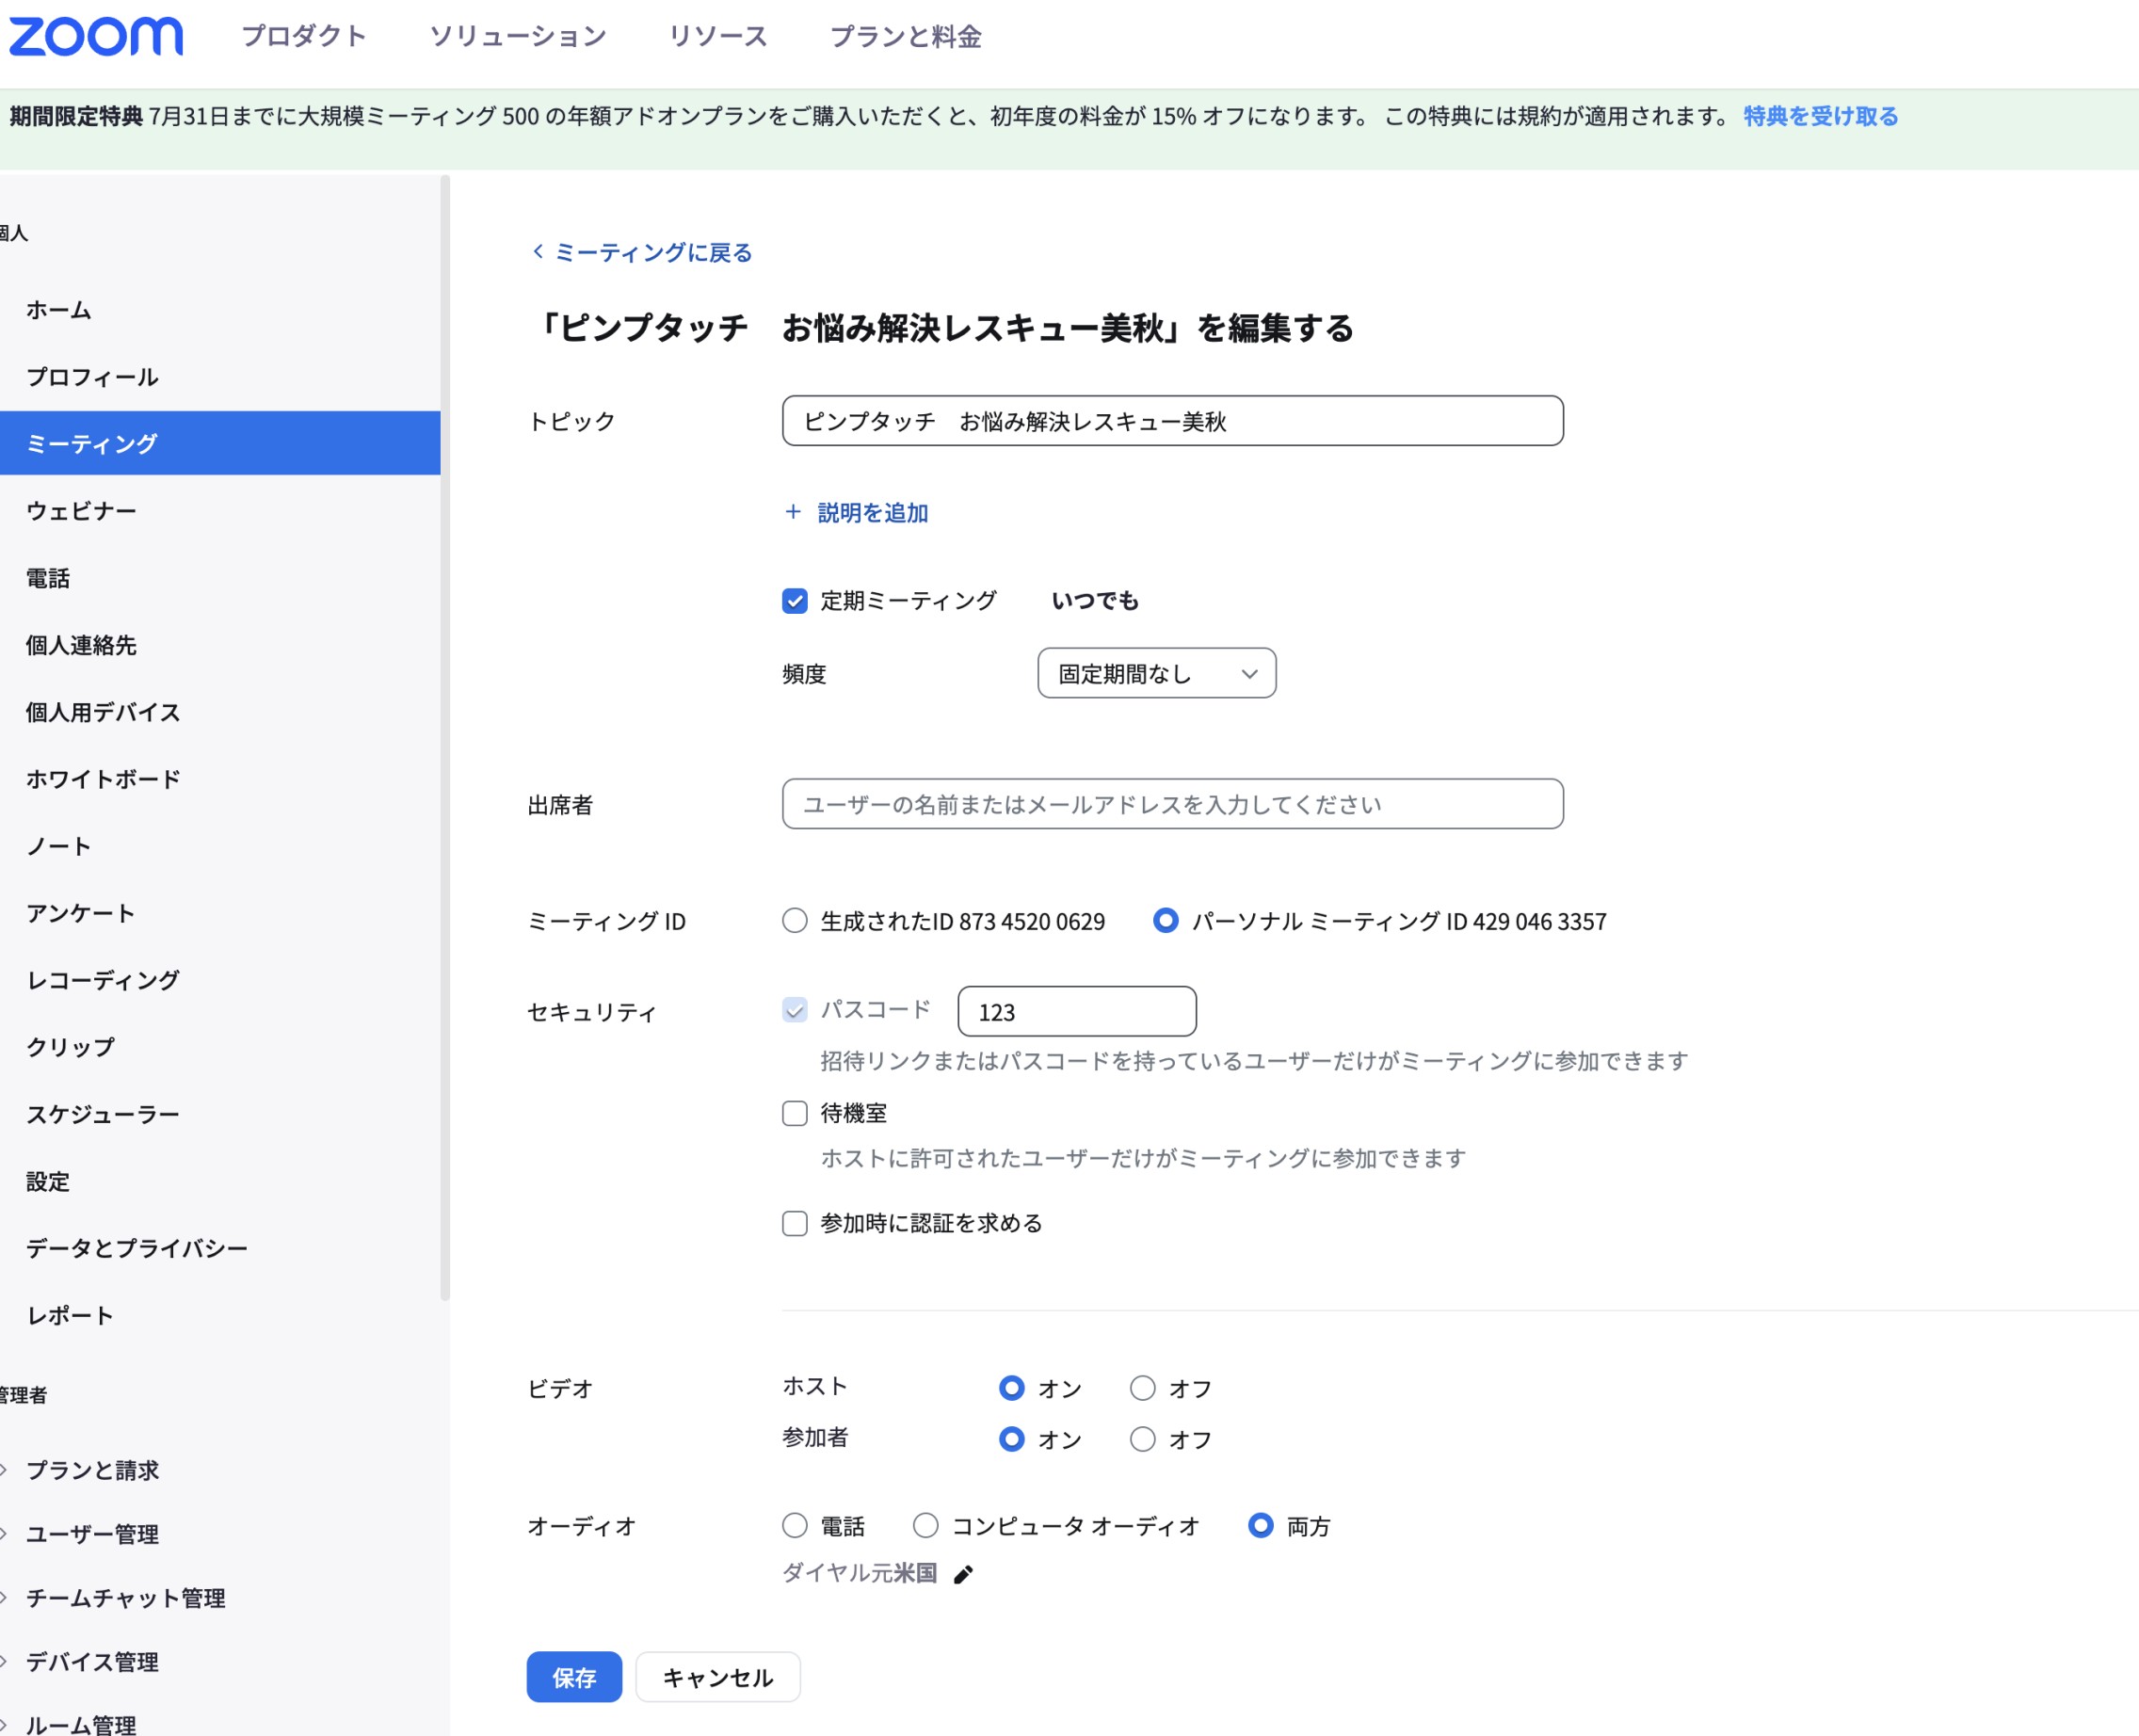Click the 説明を追加 link
Image resolution: width=2139 pixels, height=1736 pixels.
point(873,513)
